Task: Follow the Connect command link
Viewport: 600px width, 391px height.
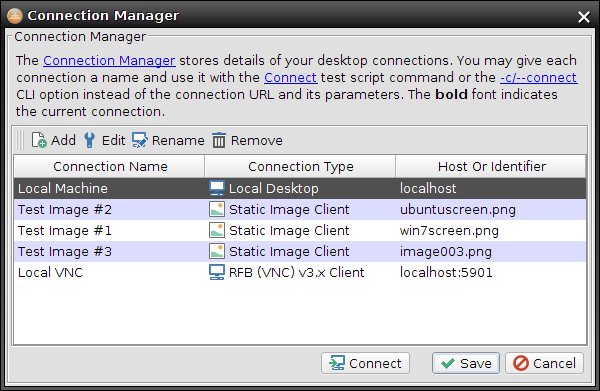Action: tap(290, 78)
